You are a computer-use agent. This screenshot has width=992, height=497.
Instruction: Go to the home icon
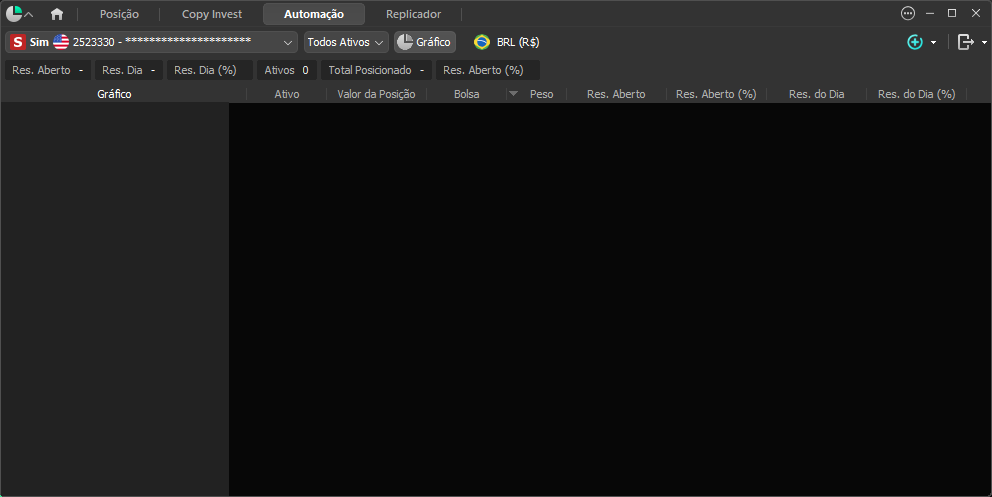pos(57,14)
